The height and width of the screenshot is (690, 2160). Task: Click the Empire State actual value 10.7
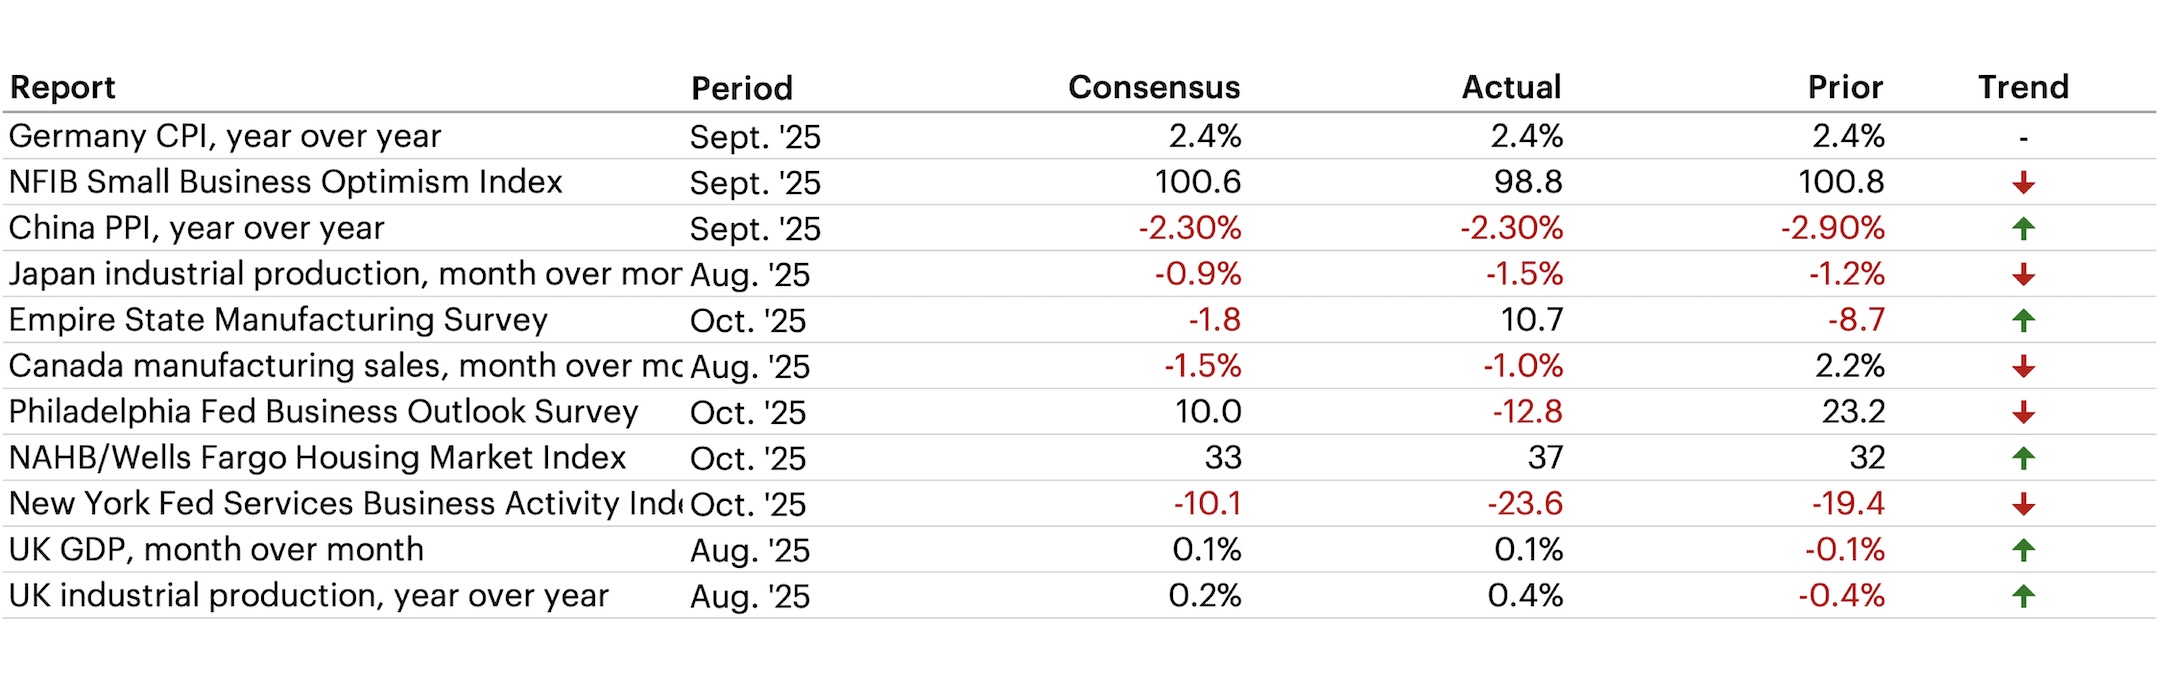(1531, 320)
